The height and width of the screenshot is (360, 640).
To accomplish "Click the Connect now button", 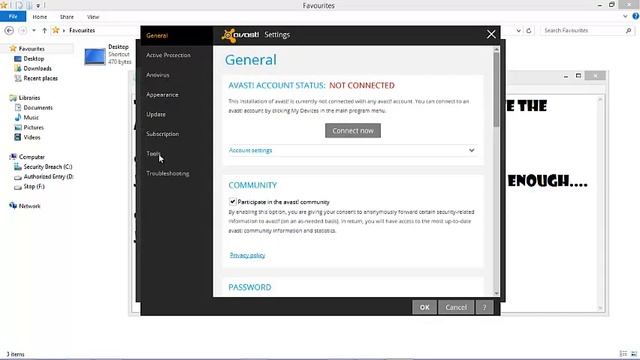I will (x=353, y=131).
